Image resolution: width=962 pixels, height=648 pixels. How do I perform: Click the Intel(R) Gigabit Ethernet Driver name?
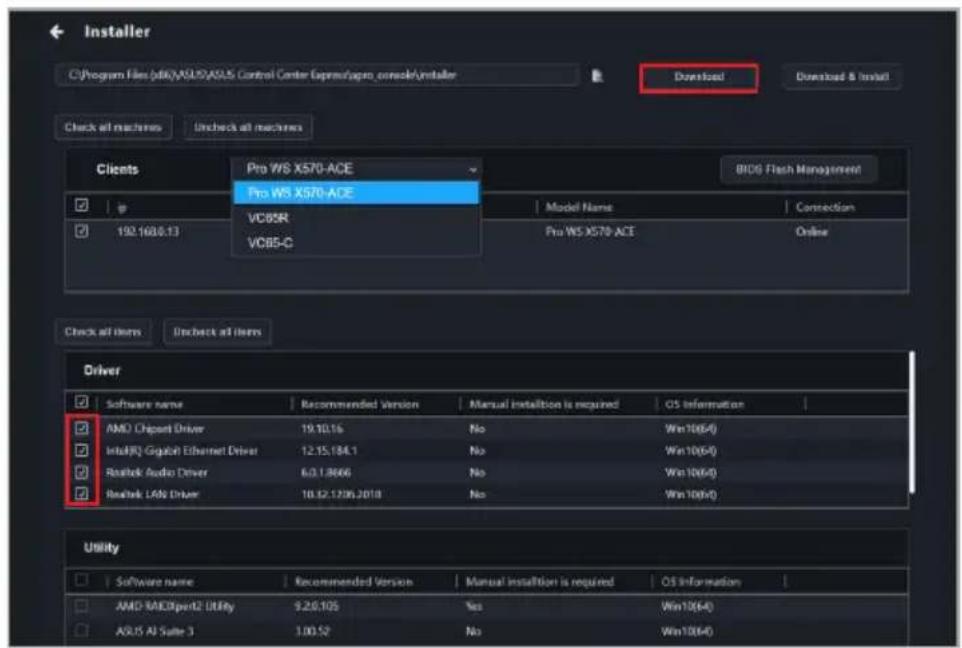182,451
